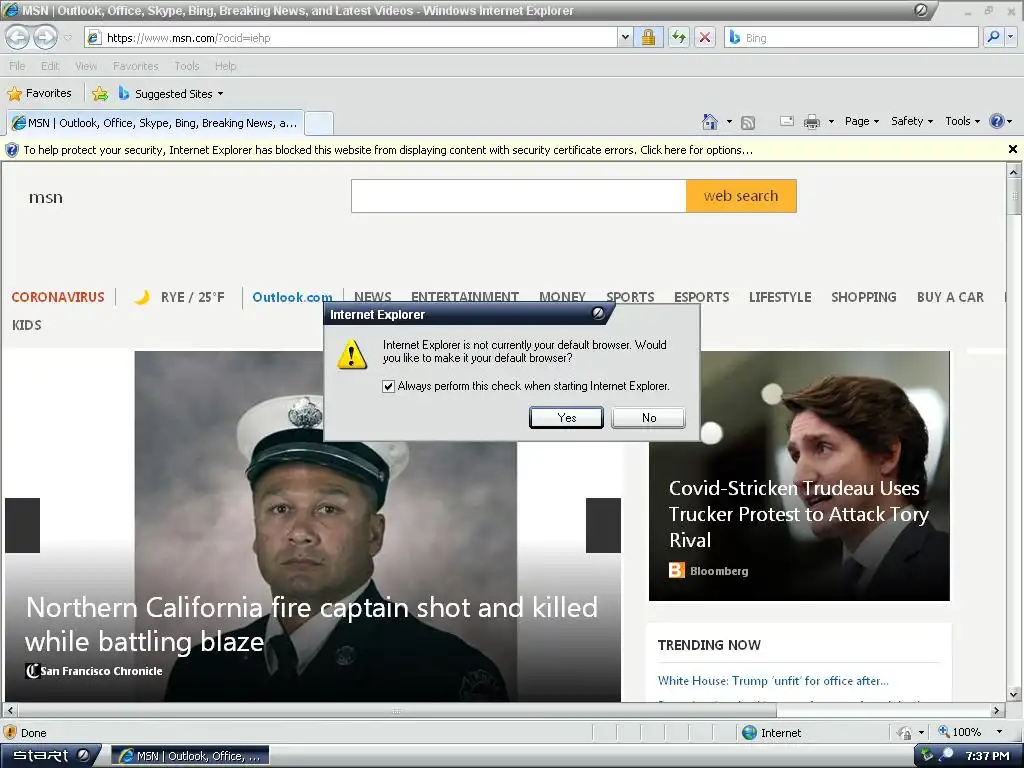Viewport: 1024px width, 768px height.
Task: Expand the address bar history dropdown
Action: [x=625, y=38]
